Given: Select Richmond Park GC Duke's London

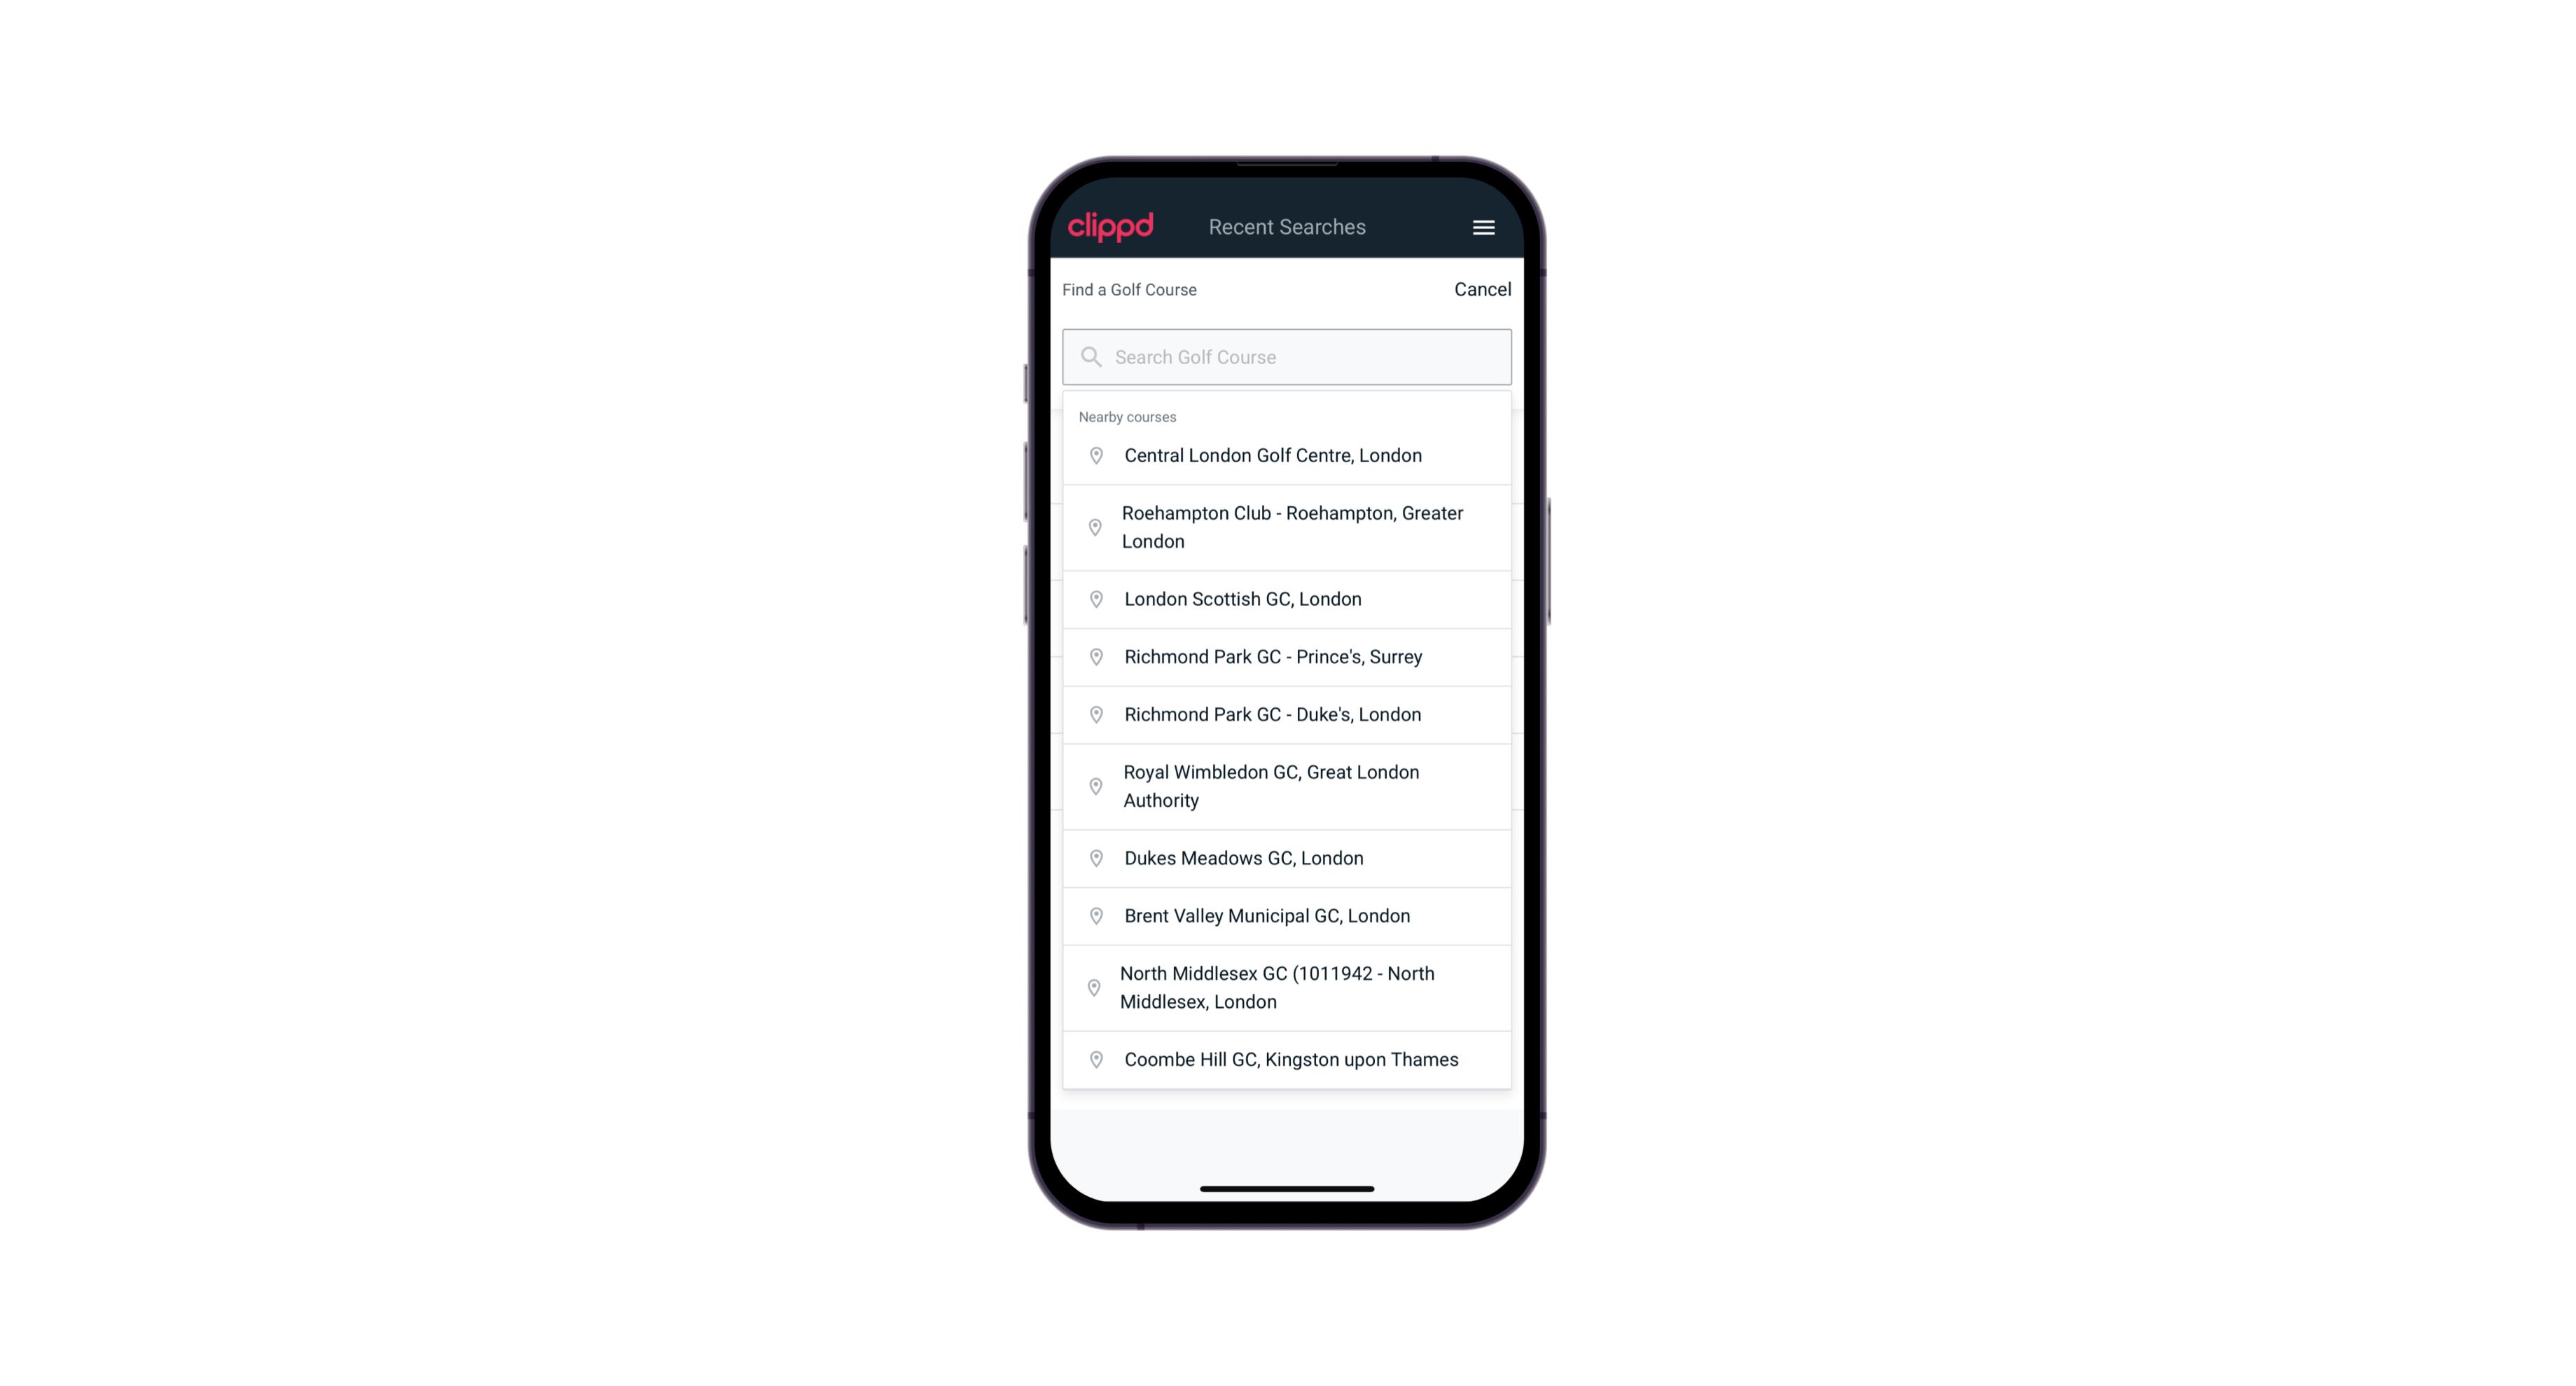Looking at the screenshot, I should 1287,714.
